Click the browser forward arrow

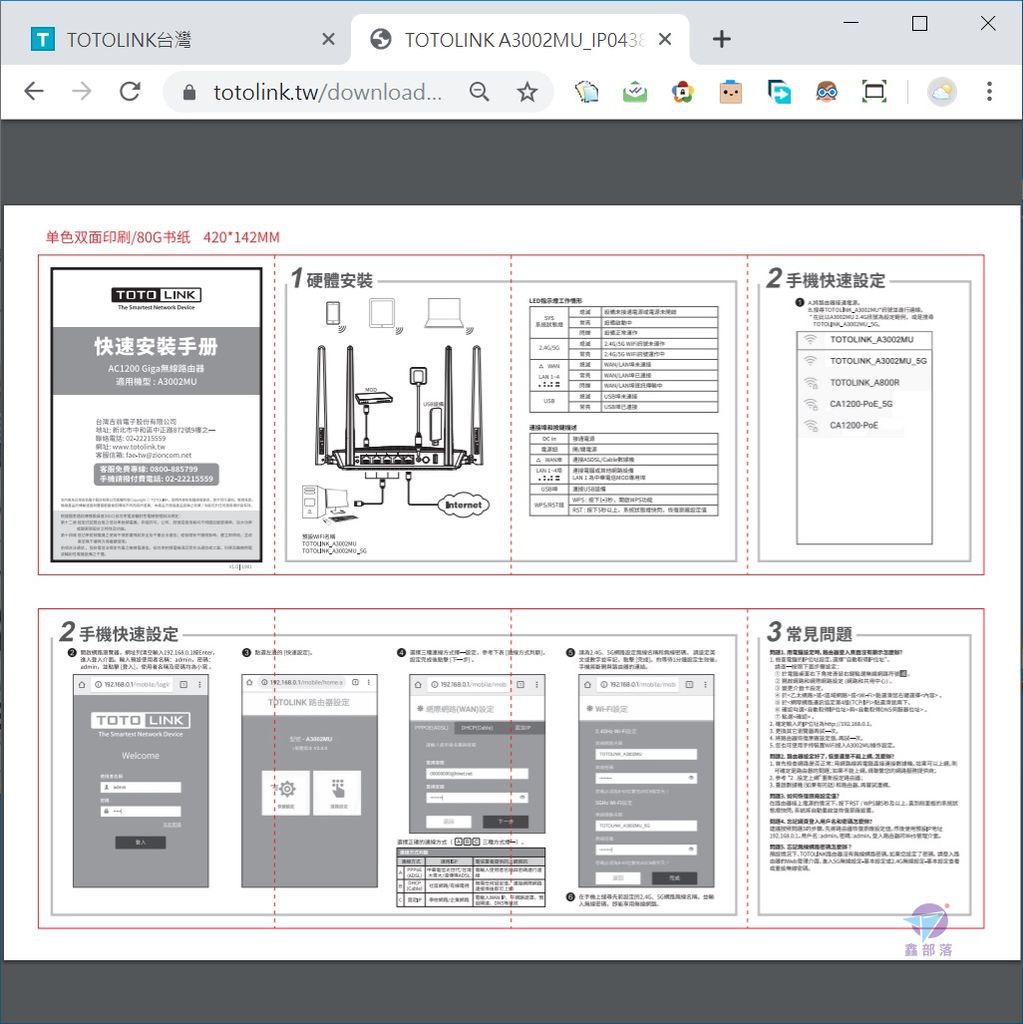pos(82,91)
